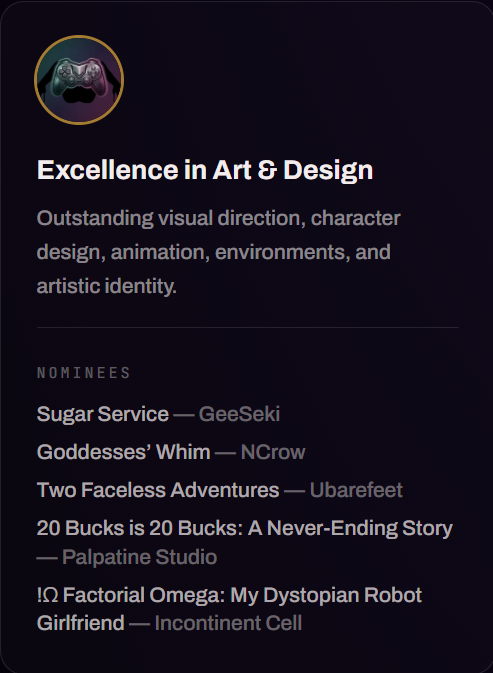Click the Palpatine Studio developer name
493x673 pixels.
[139, 557]
